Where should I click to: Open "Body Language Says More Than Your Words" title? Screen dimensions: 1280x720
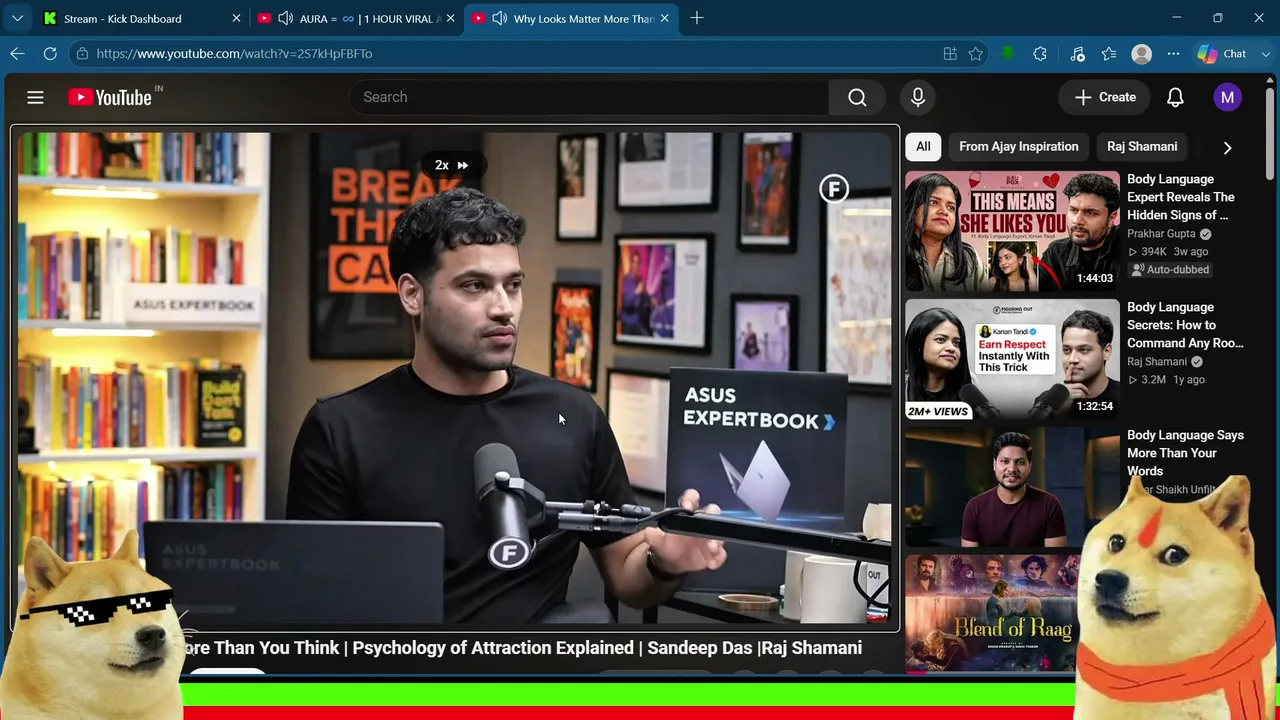click(1185, 453)
